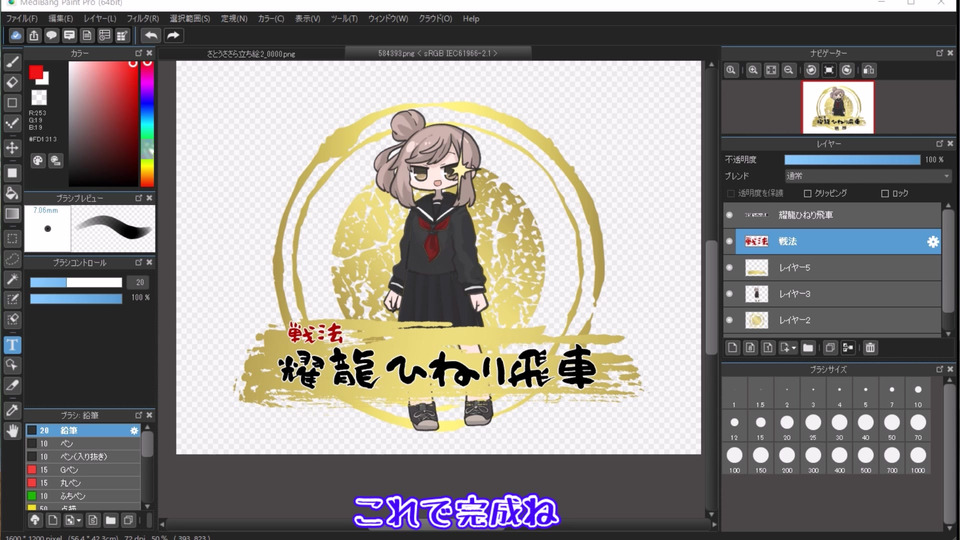Screen dimensions: 960x540
Task: Click the Redo arrow in the toolbar
Action: click(173, 36)
